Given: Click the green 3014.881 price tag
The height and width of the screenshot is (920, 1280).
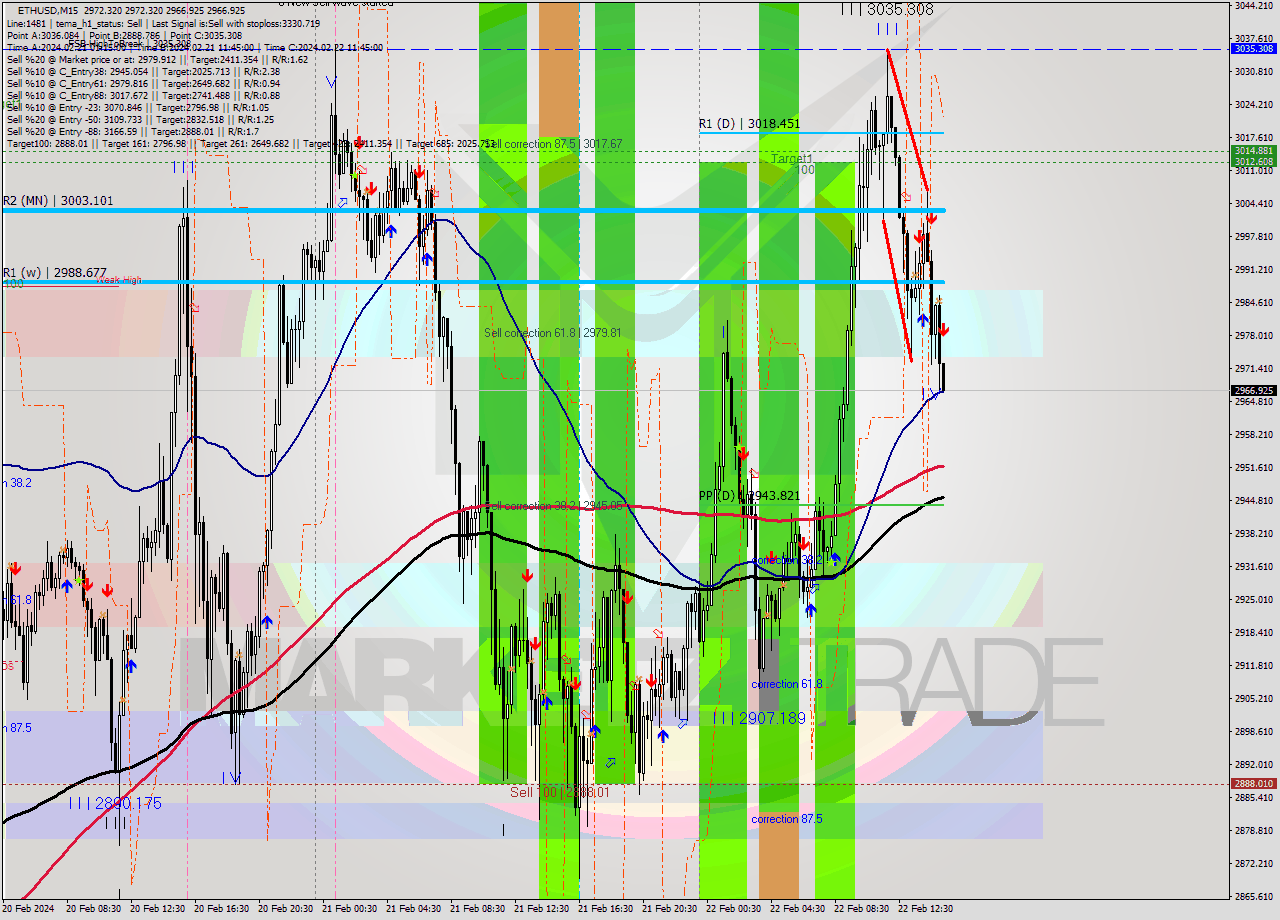Looking at the screenshot, I should 1254,151.
